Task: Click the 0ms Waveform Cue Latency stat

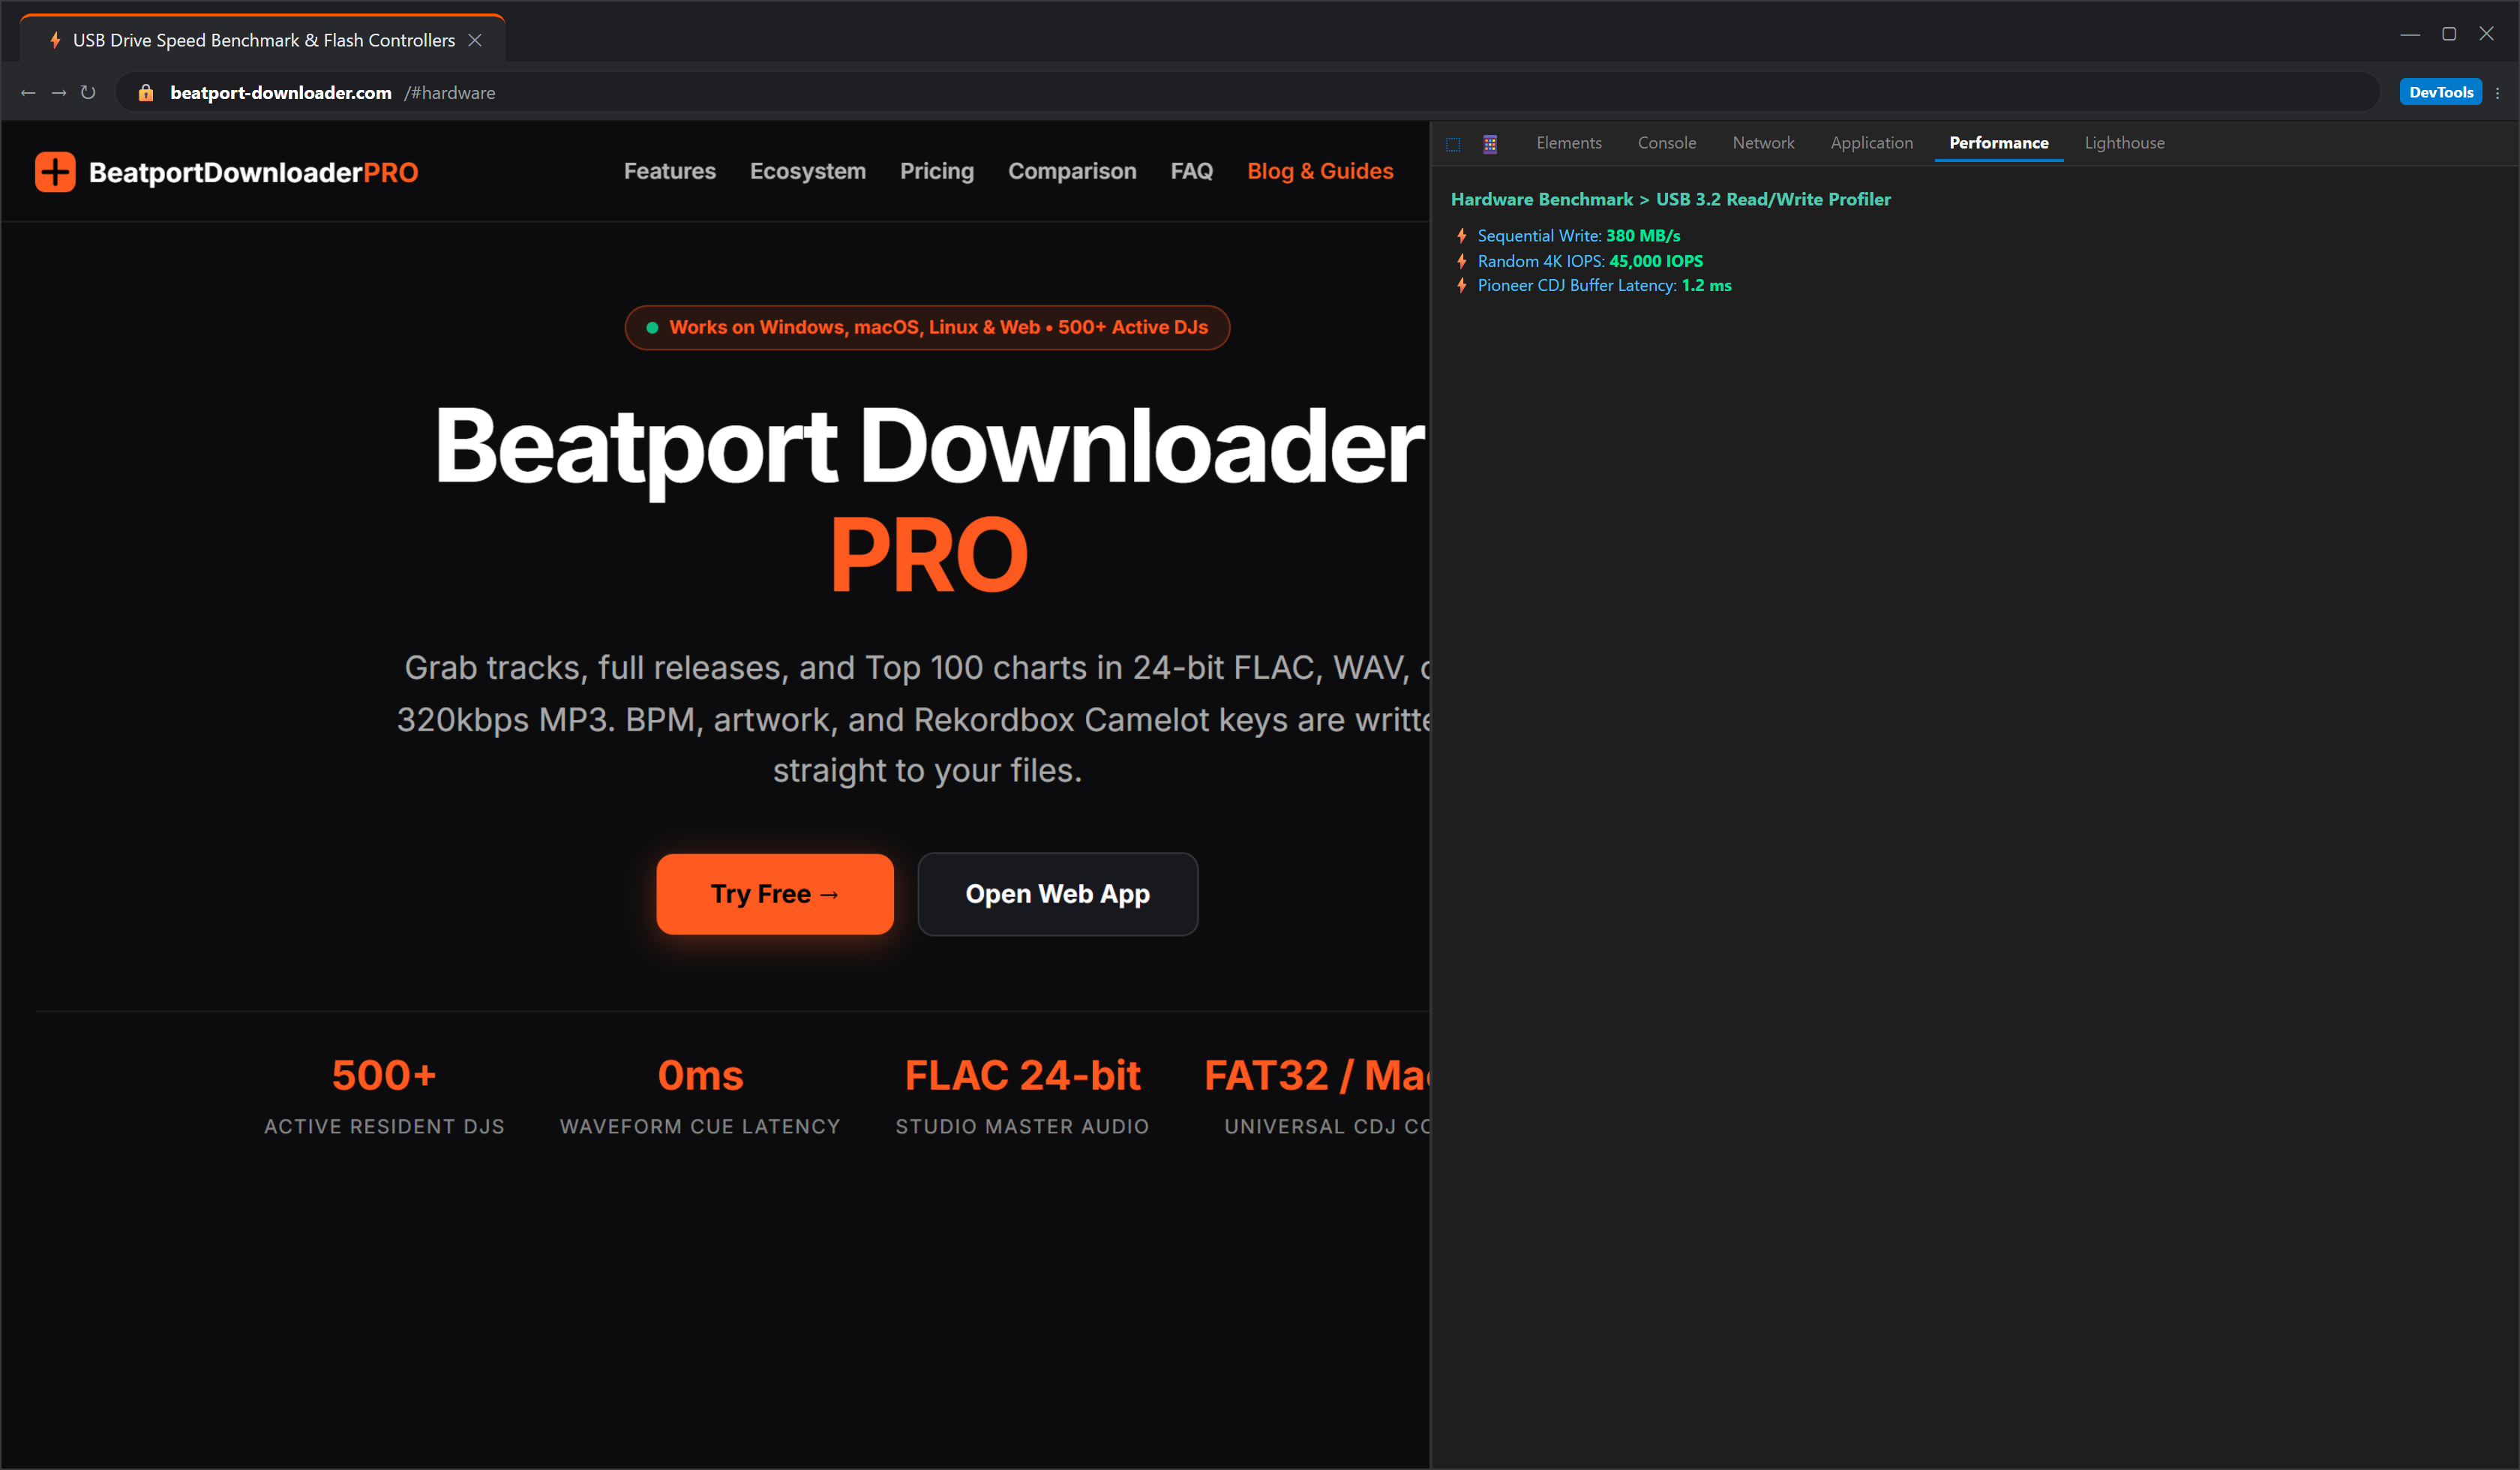Action: pyautogui.click(x=700, y=1097)
